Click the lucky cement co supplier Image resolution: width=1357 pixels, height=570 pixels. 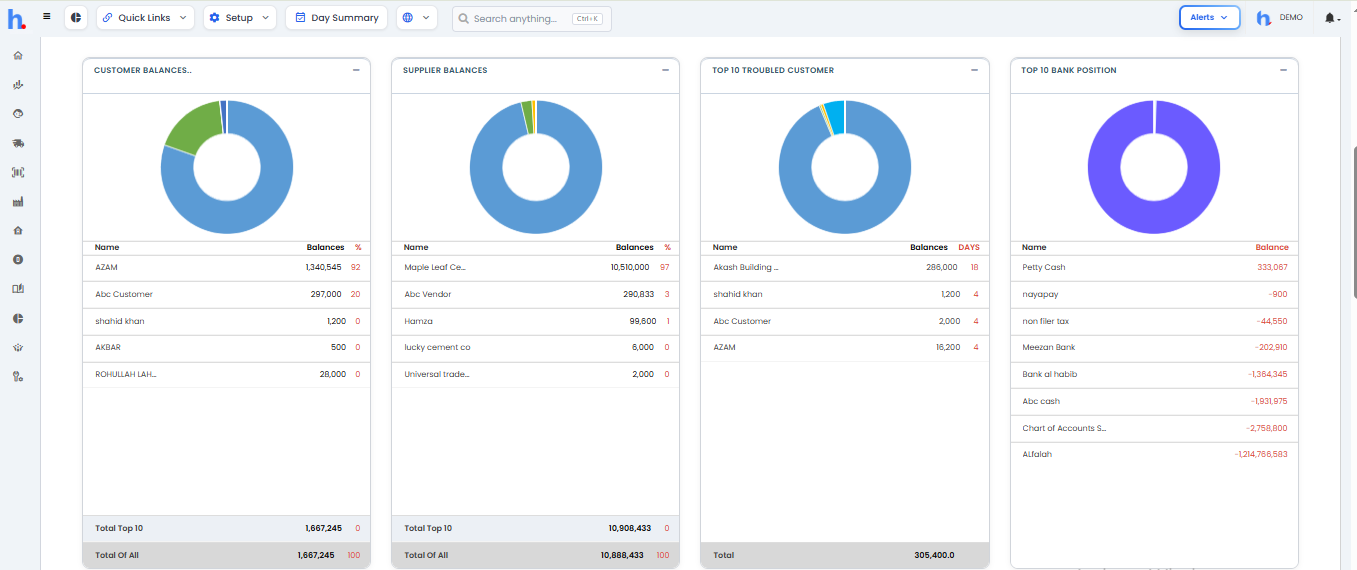click(437, 348)
